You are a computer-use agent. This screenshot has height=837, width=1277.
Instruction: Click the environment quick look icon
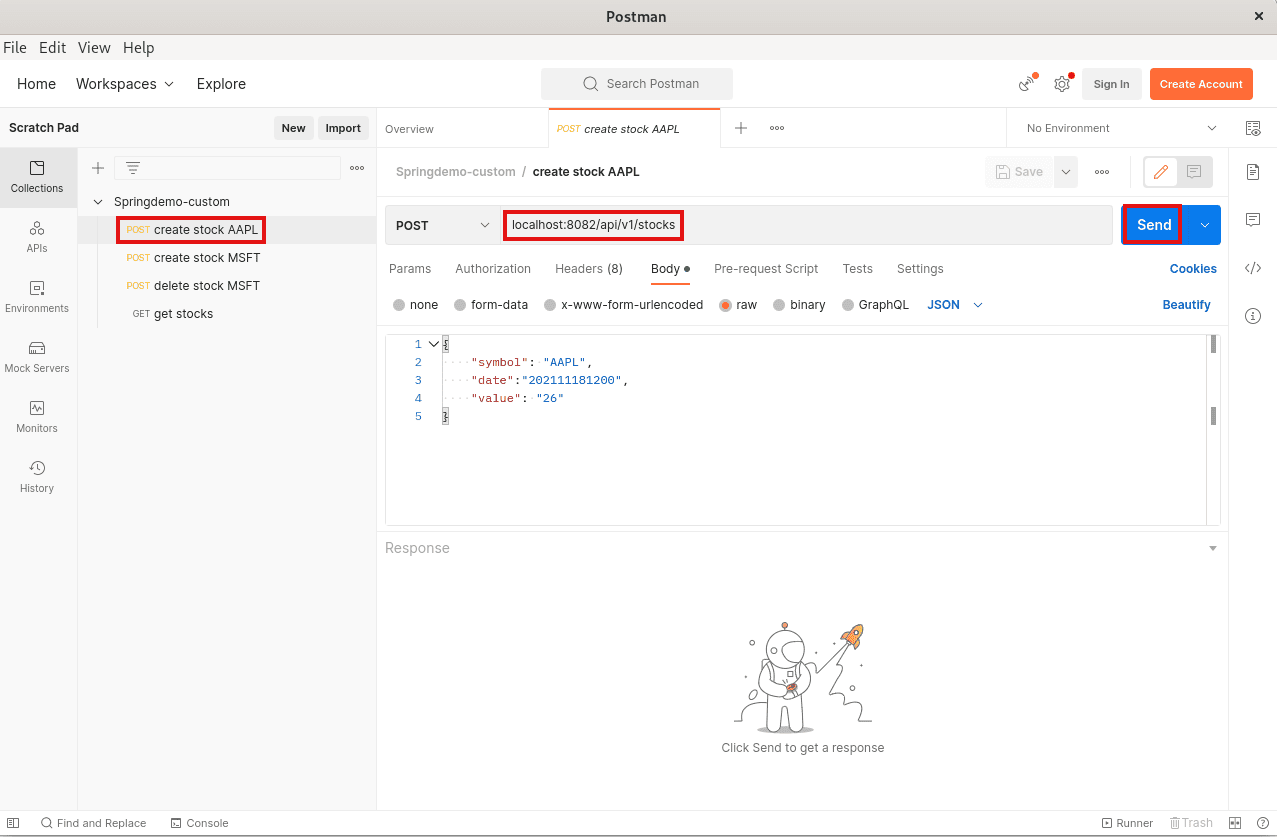pos(1253,128)
